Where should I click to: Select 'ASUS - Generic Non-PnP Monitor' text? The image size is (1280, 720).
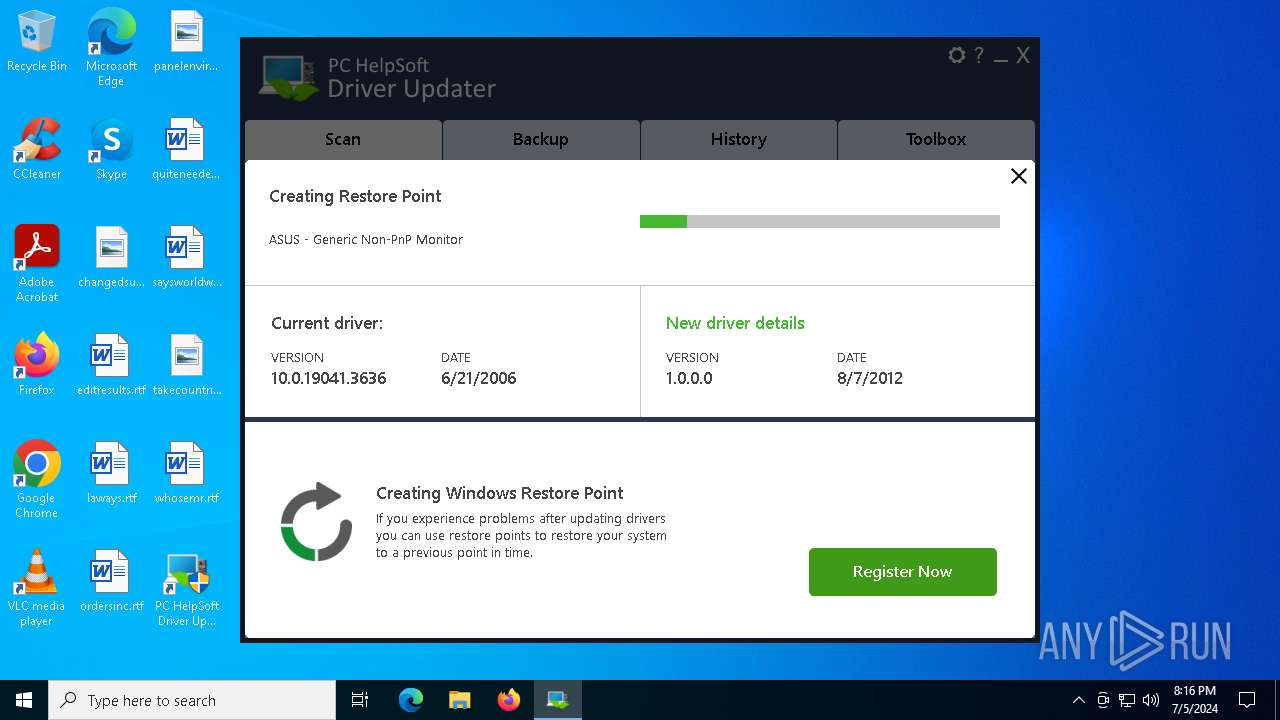coord(366,240)
